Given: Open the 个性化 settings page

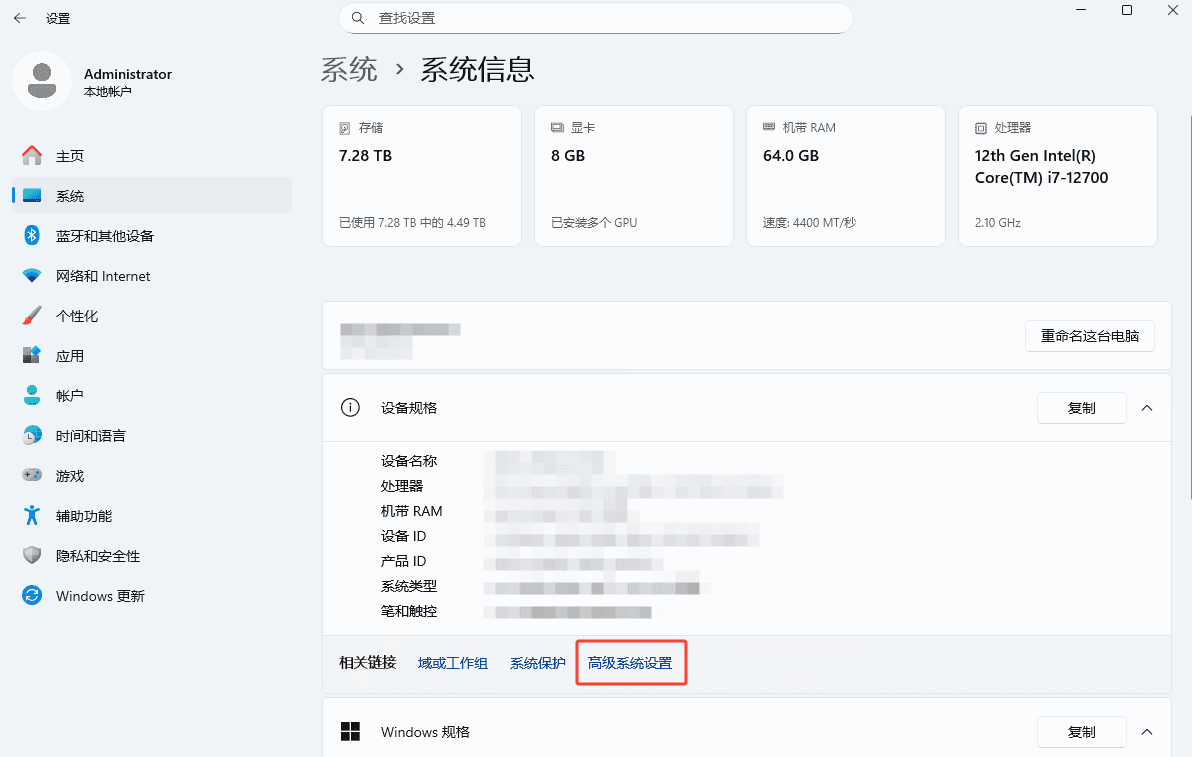Looking at the screenshot, I should 152,315.
